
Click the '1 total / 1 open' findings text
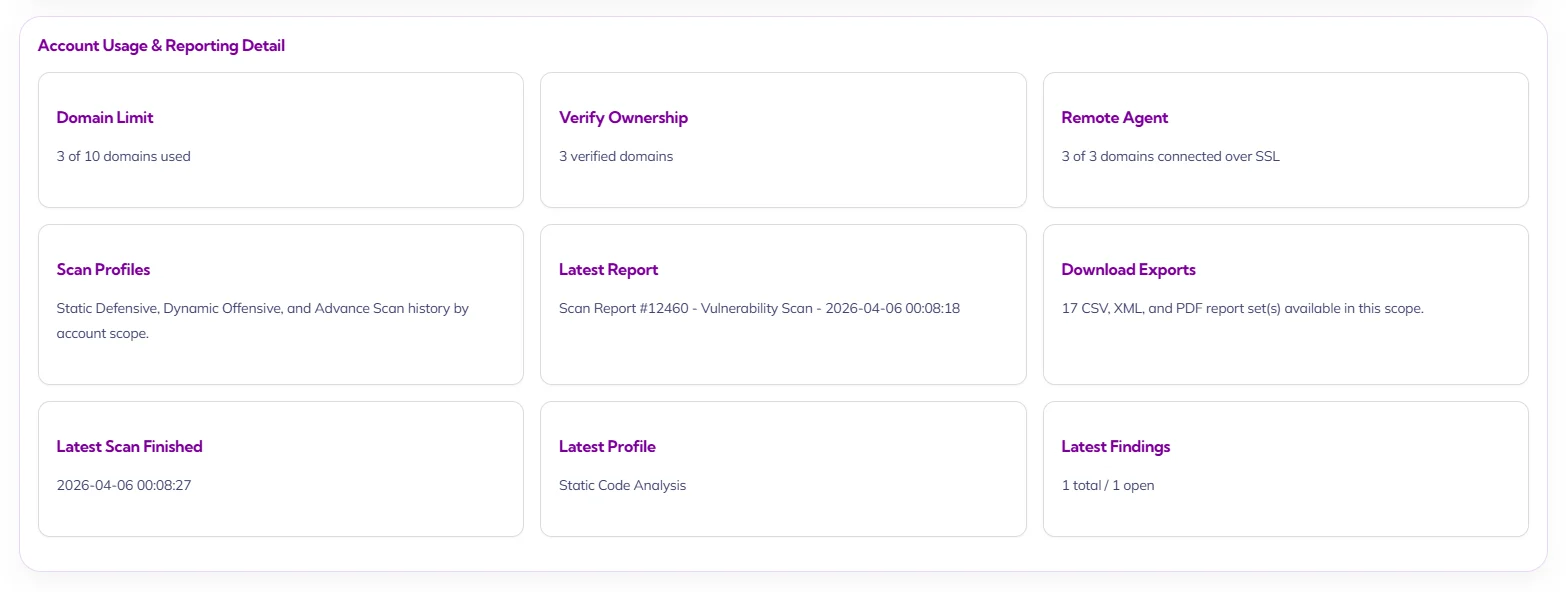[x=1107, y=486]
